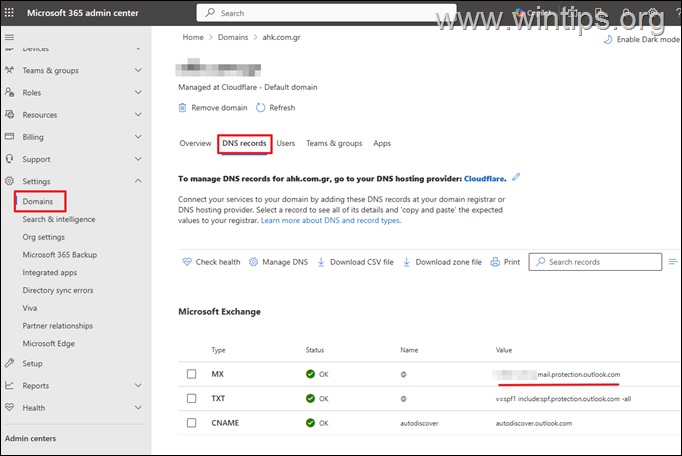Open the Apps tab
This screenshot has height=456, width=682.
point(382,143)
